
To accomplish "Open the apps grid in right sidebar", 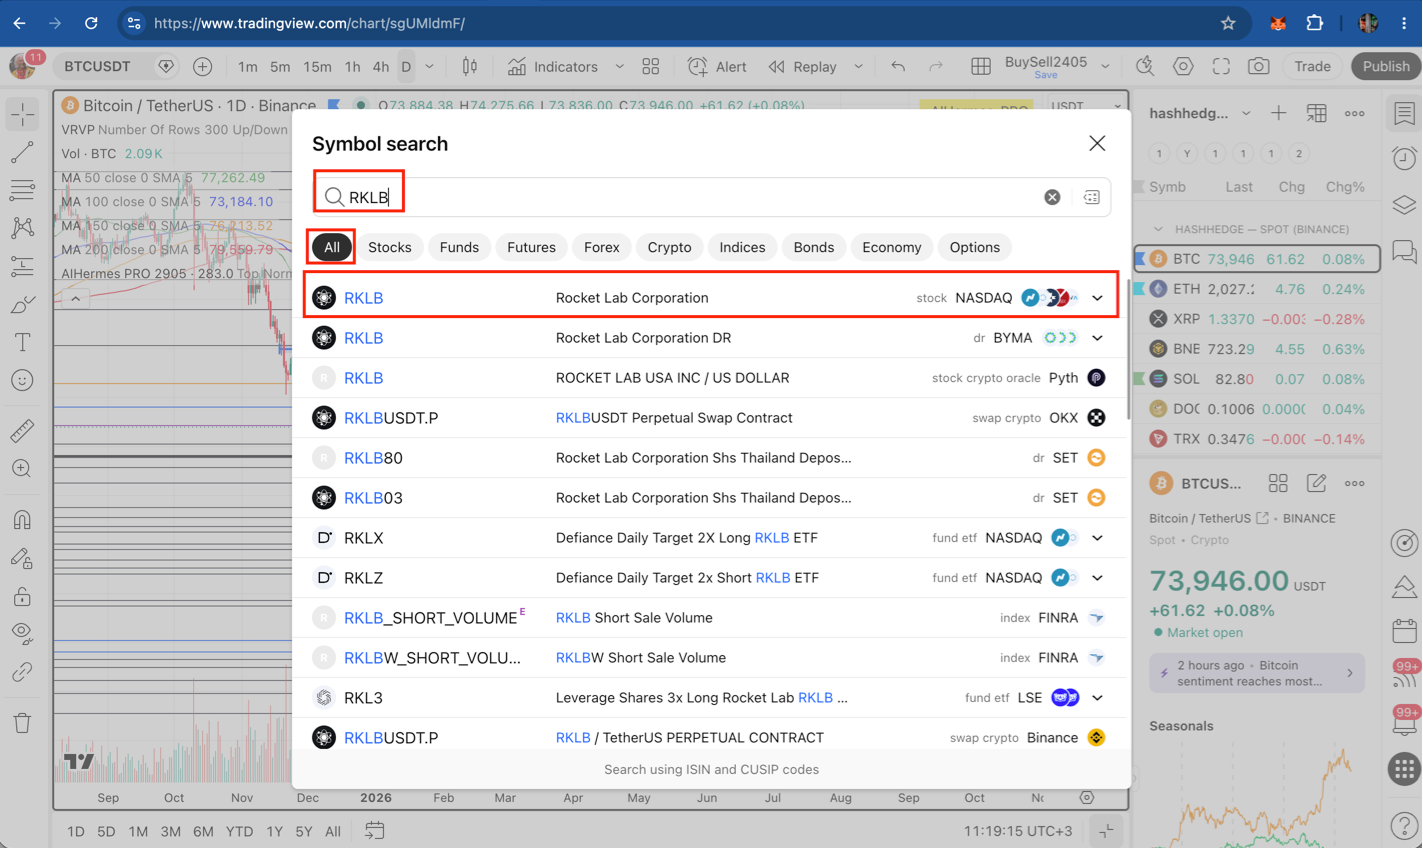I will [x=1404, y=768].
